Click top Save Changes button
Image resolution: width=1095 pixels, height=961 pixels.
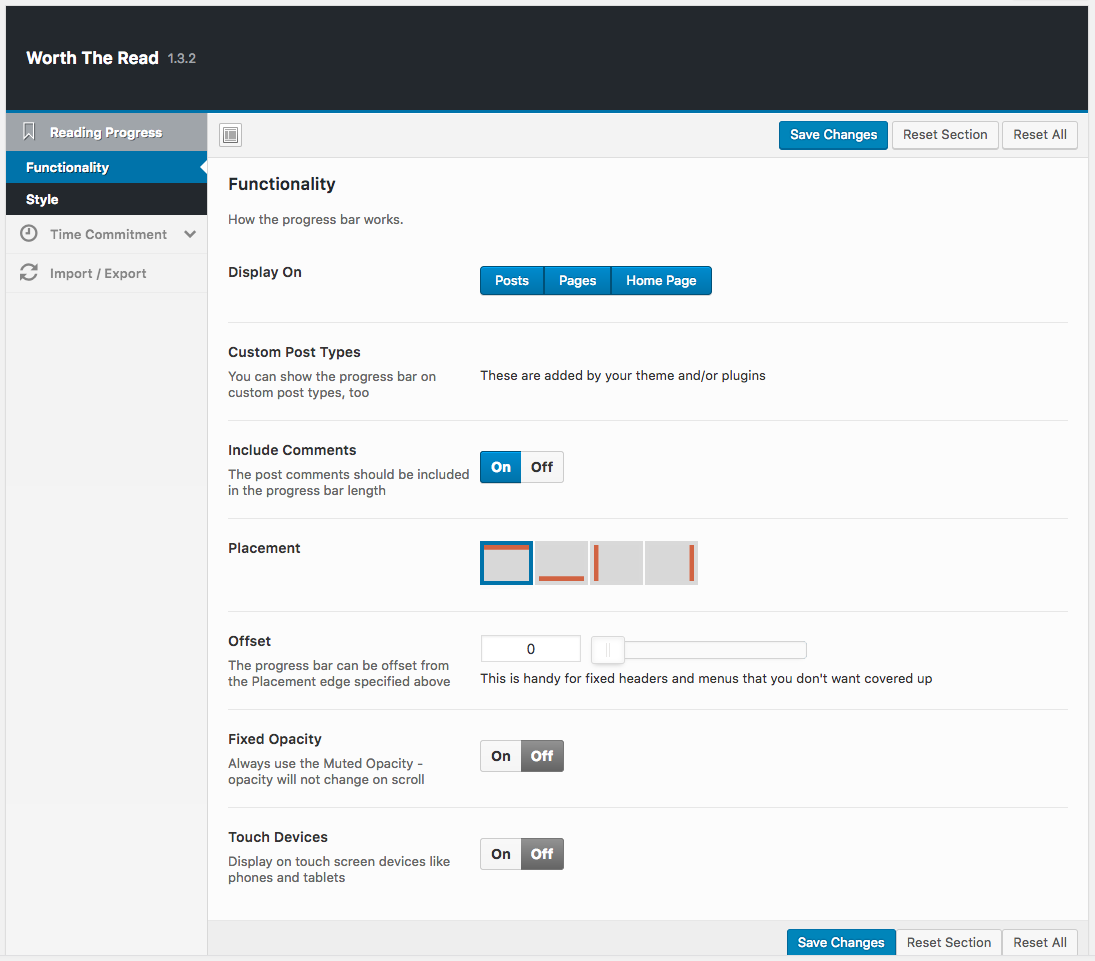[833, 135]
